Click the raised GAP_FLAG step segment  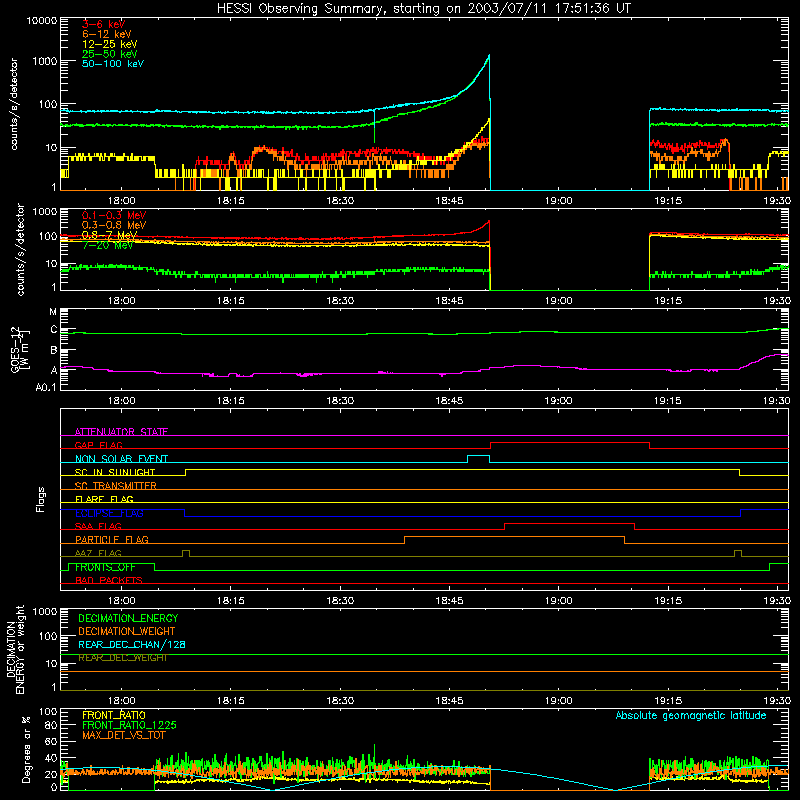point(570,443)
